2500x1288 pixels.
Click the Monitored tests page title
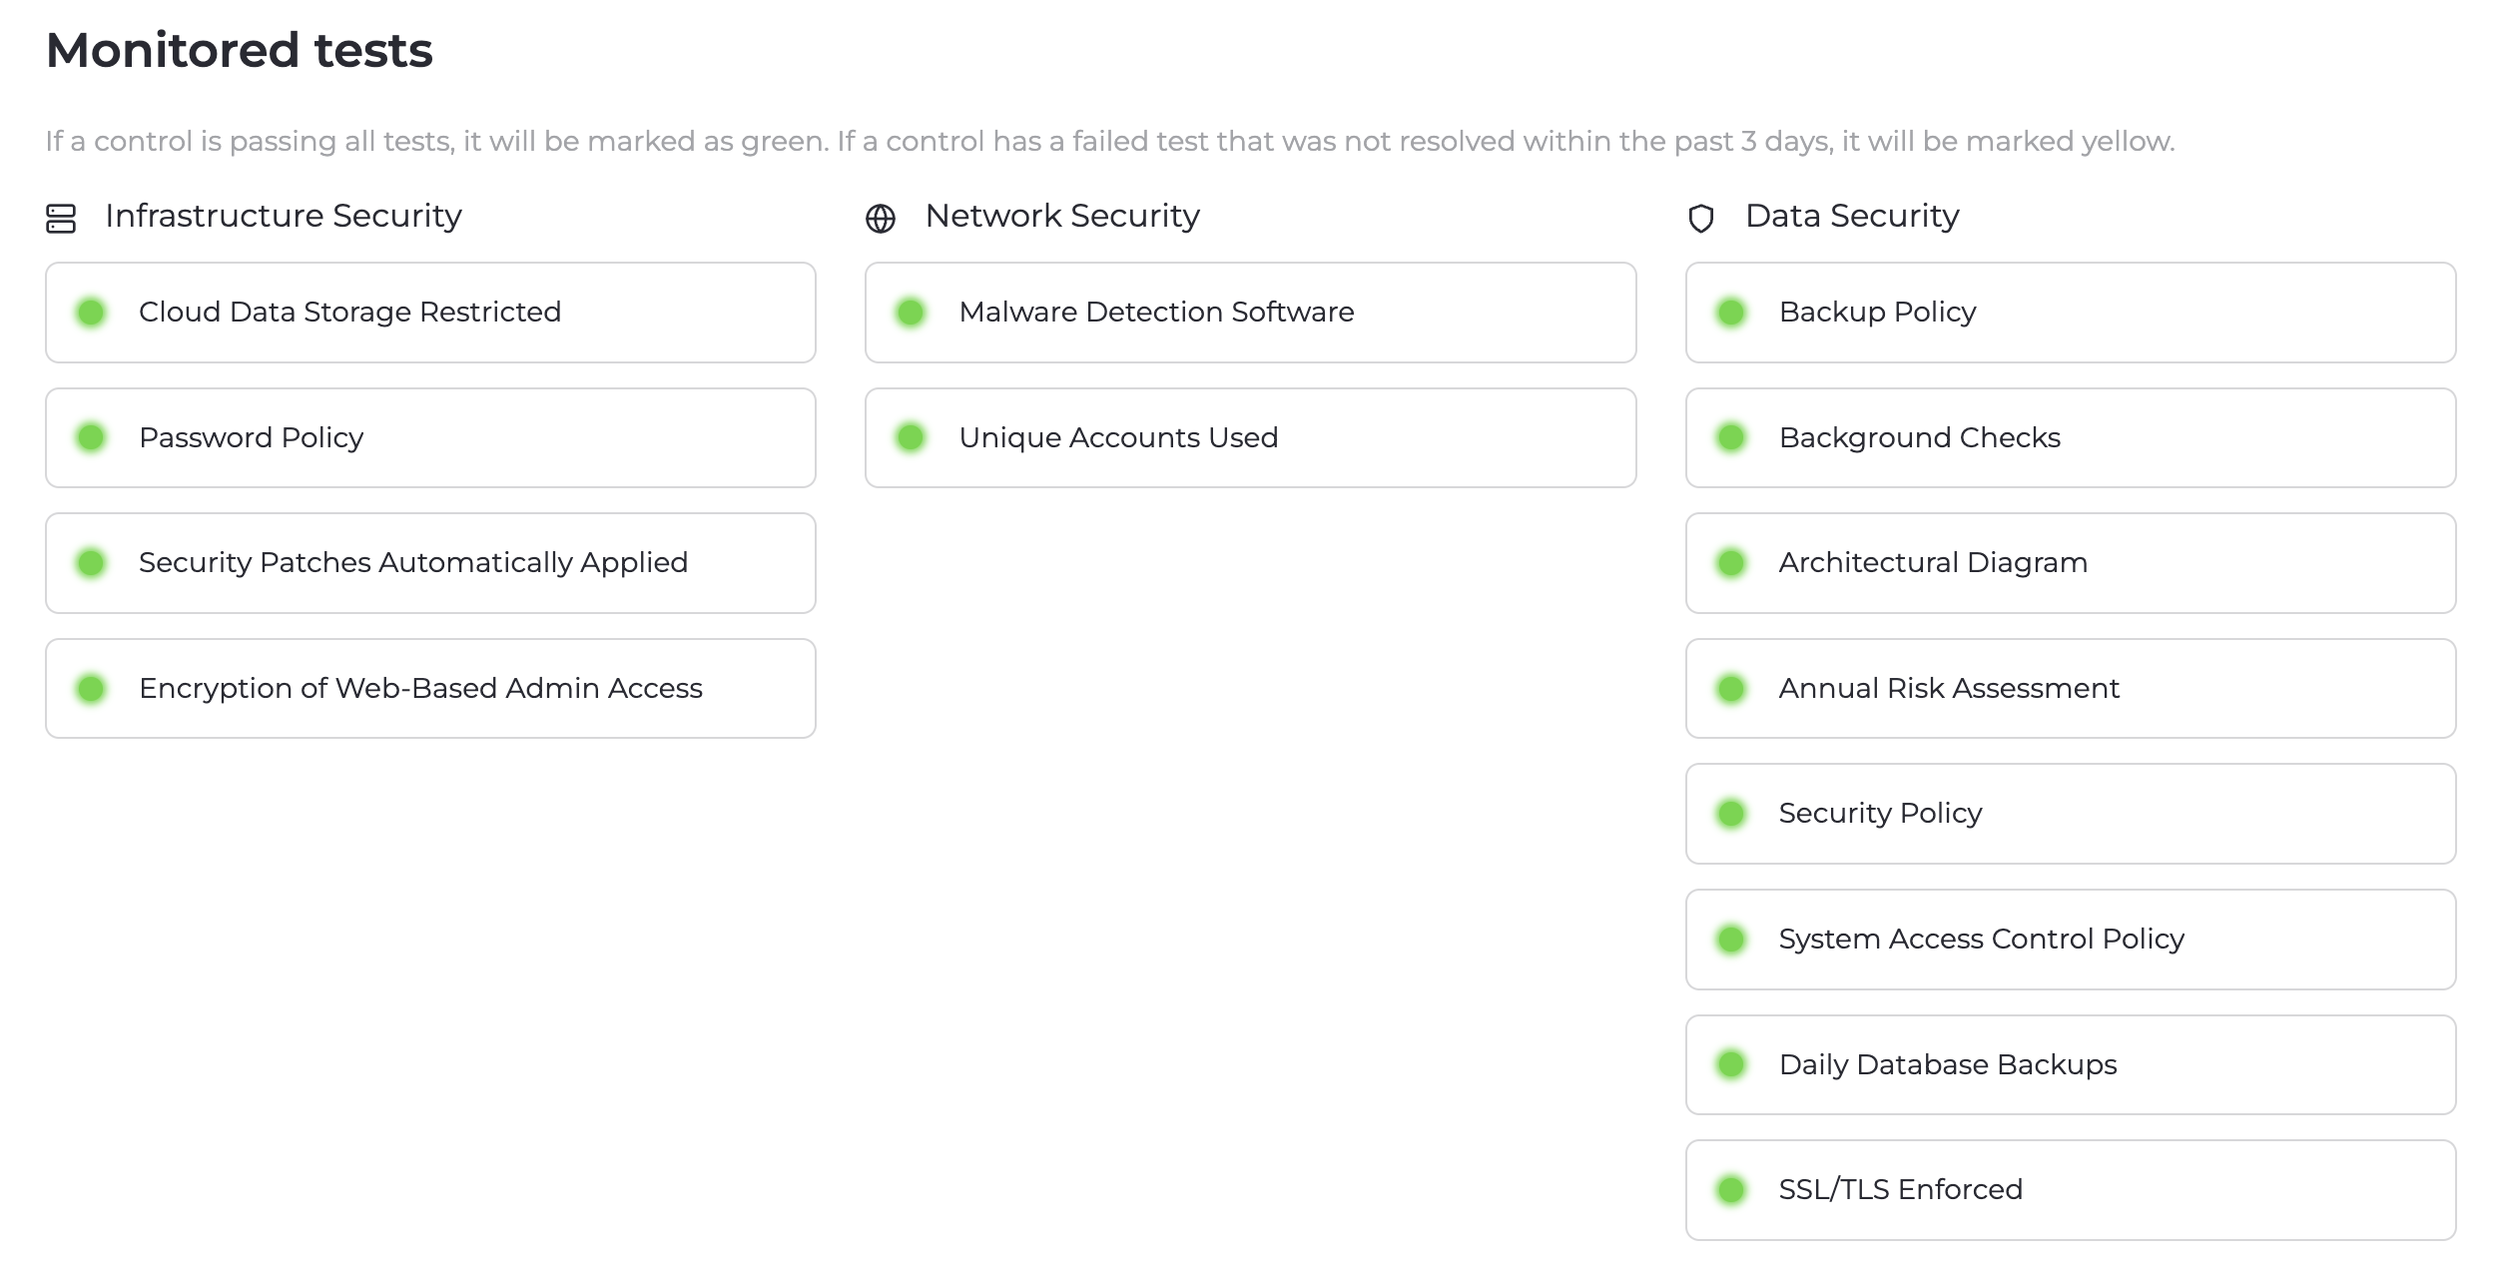click(x=239, y=50)
